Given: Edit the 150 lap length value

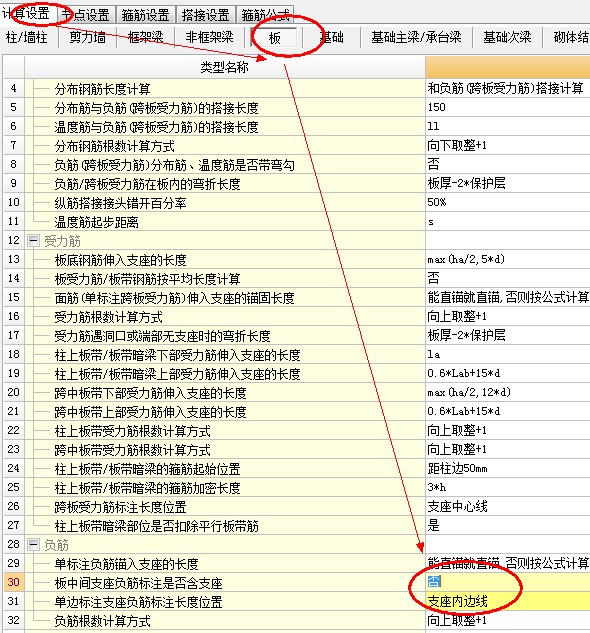Looking at the screenshot, I should coord(508,107).
